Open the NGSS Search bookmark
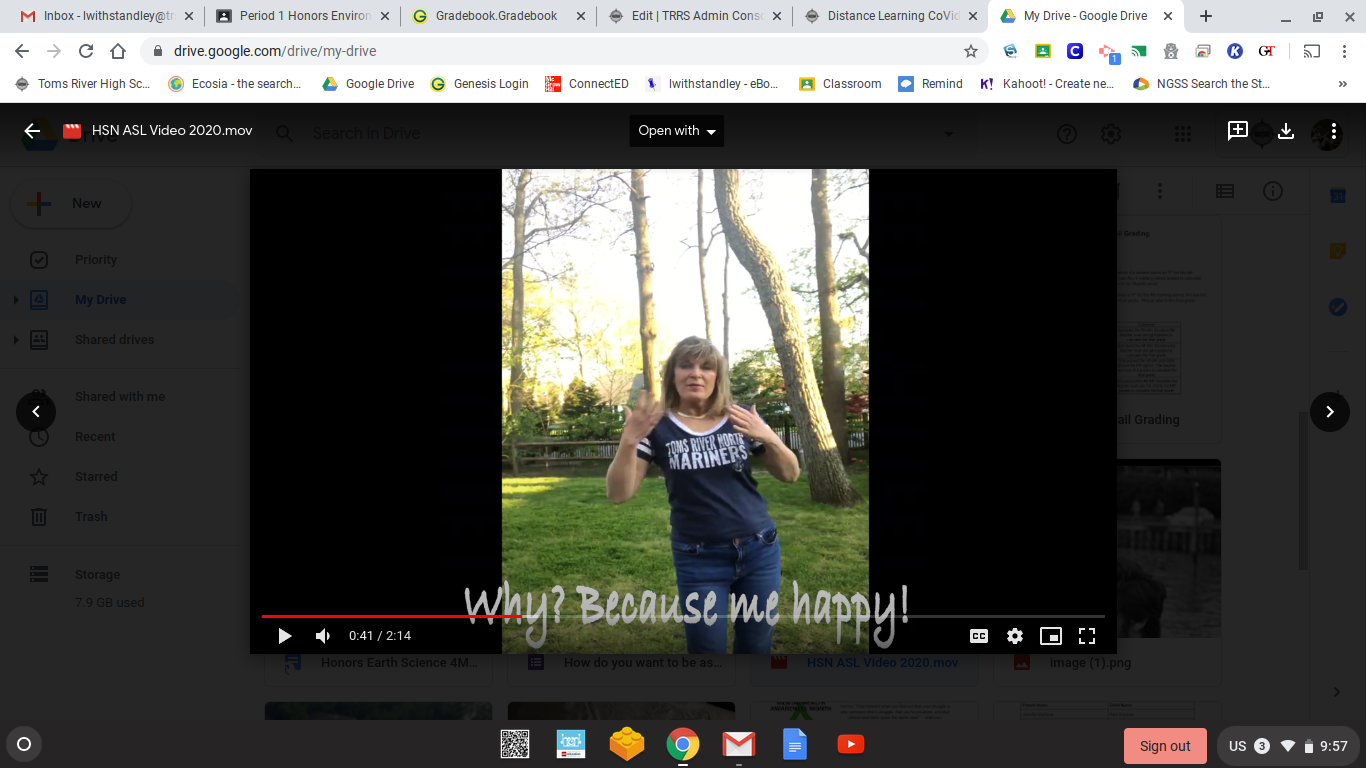1366x768 pixels. click(1201, 84)
